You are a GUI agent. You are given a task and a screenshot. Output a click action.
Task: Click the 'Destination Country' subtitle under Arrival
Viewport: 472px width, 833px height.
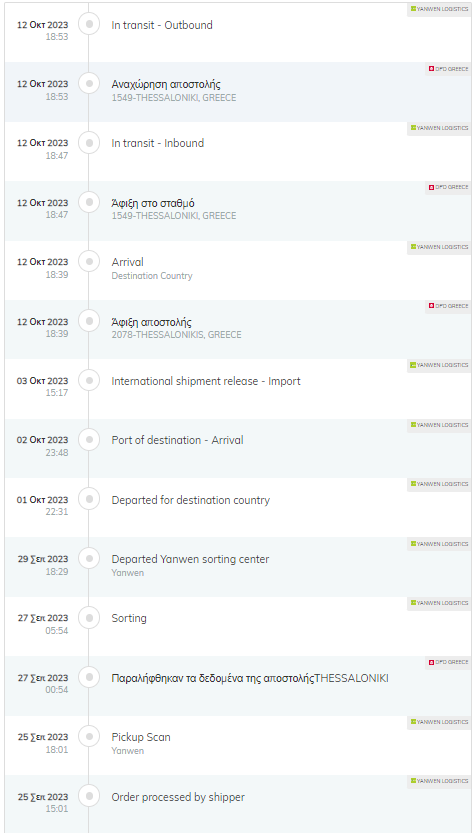152,276
